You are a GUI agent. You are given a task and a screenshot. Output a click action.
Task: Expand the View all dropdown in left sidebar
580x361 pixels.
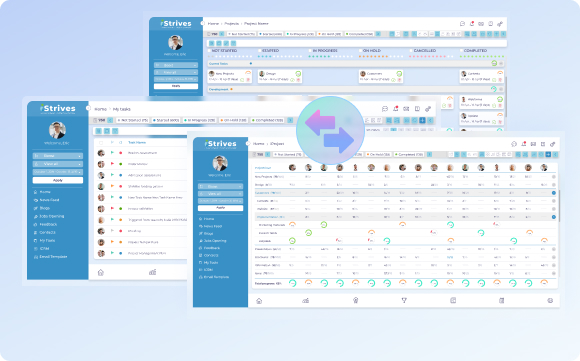point(58,164)
